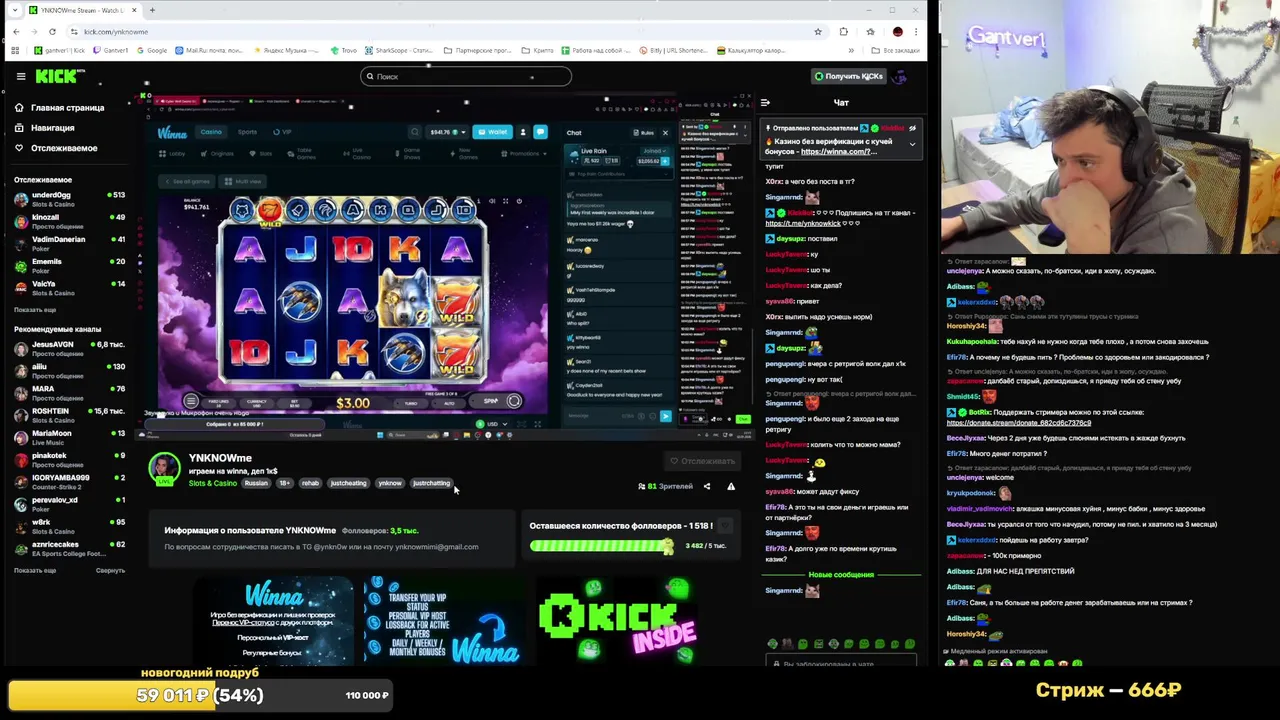Open the Kick user avatar menu
1280x720 pixels.
coord(901,76)
